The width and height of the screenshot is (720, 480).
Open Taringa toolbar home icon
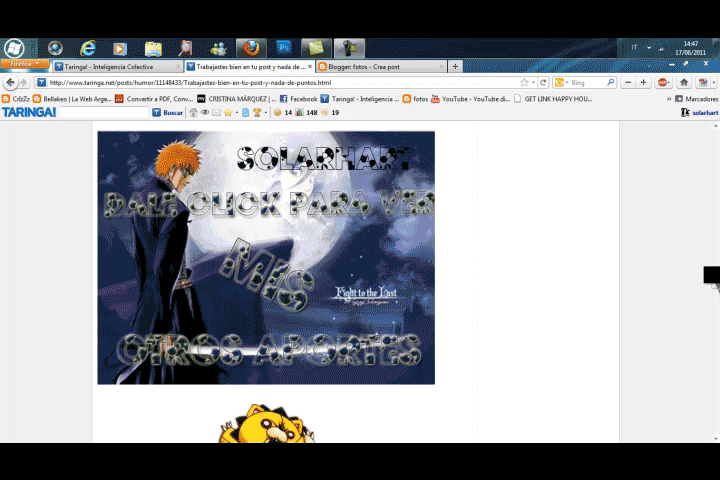pos(193,113)
